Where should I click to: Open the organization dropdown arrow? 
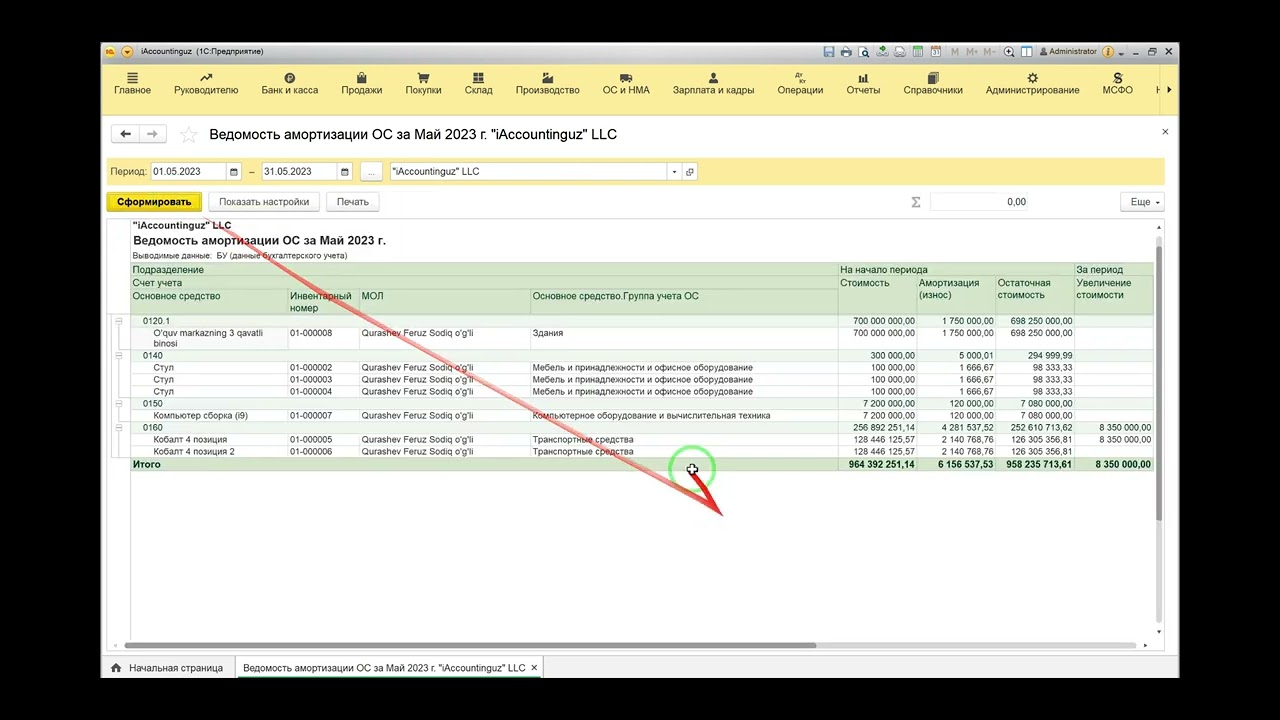(674, 172)
